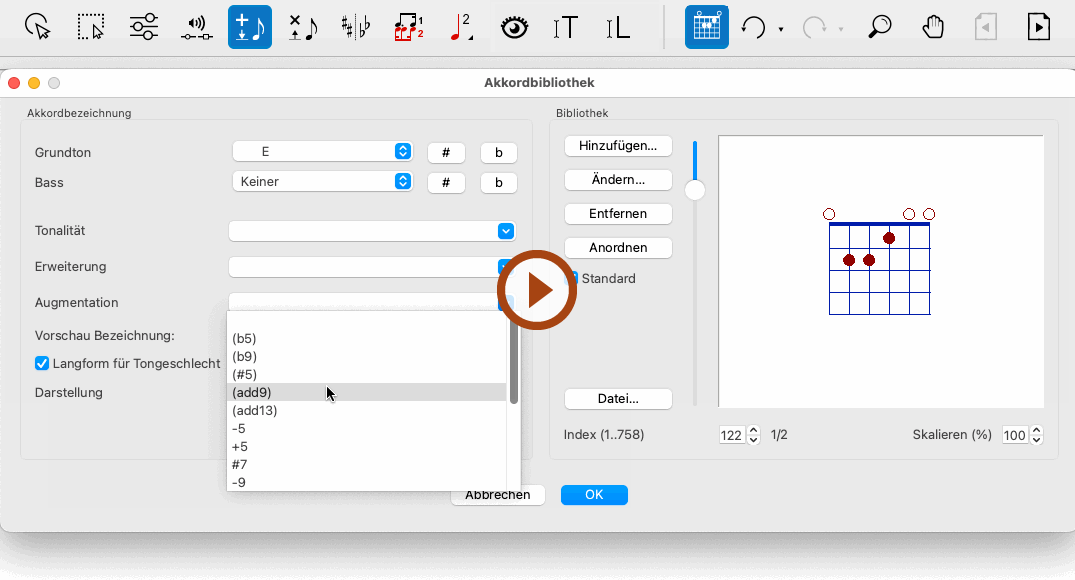Open the chord grid library icon

click(706, 27)
